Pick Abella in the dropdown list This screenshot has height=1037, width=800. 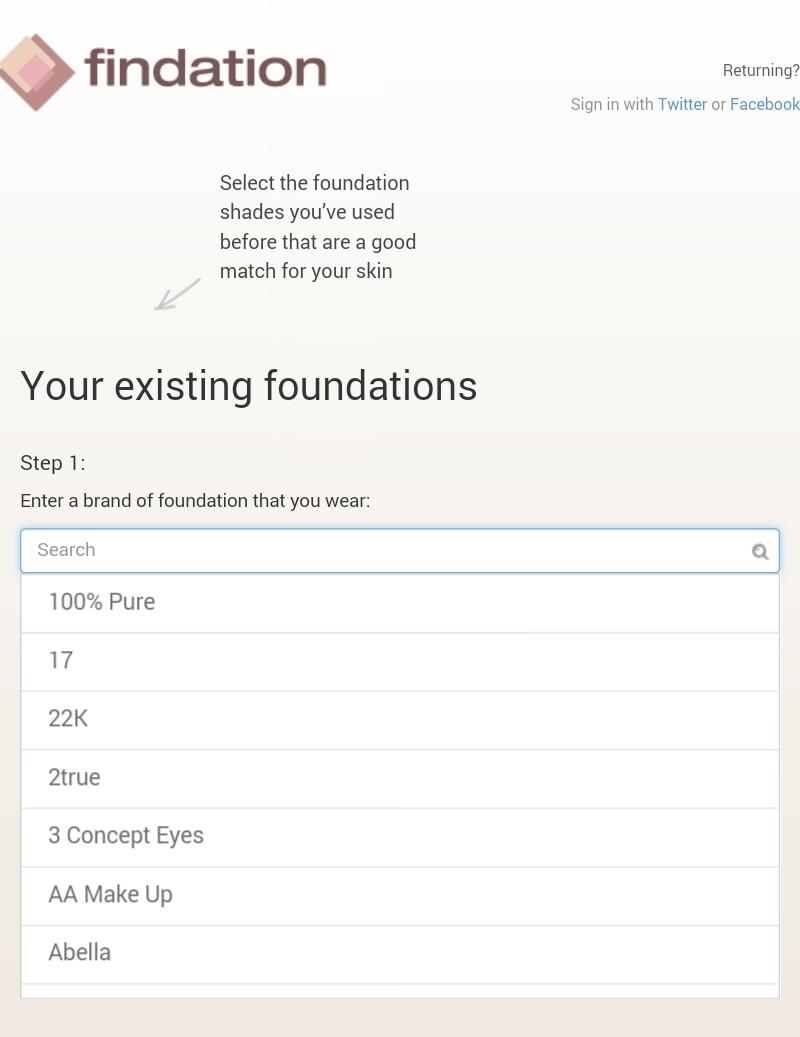coord(79,952)
